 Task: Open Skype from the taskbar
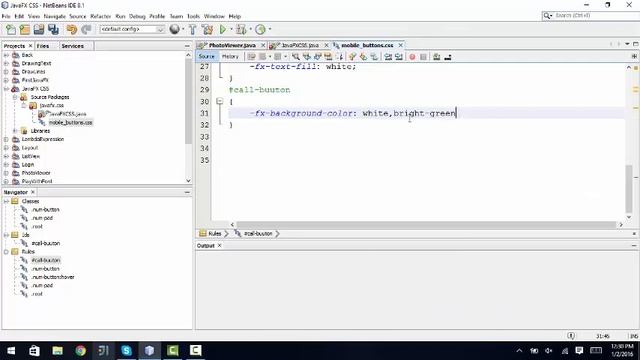click(x=127, y=351)
